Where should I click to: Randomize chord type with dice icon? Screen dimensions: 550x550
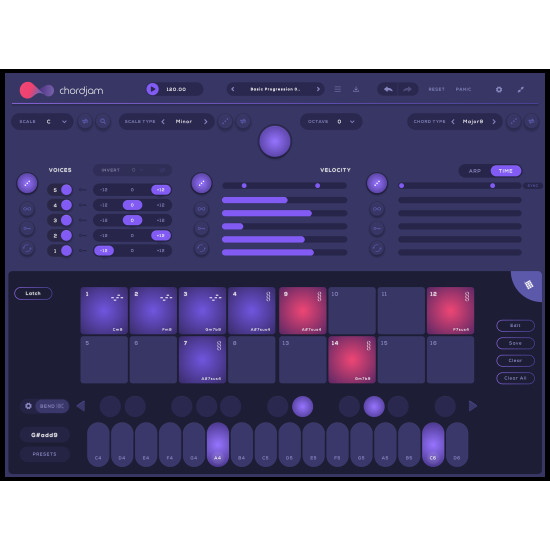(x=514, y=121)
